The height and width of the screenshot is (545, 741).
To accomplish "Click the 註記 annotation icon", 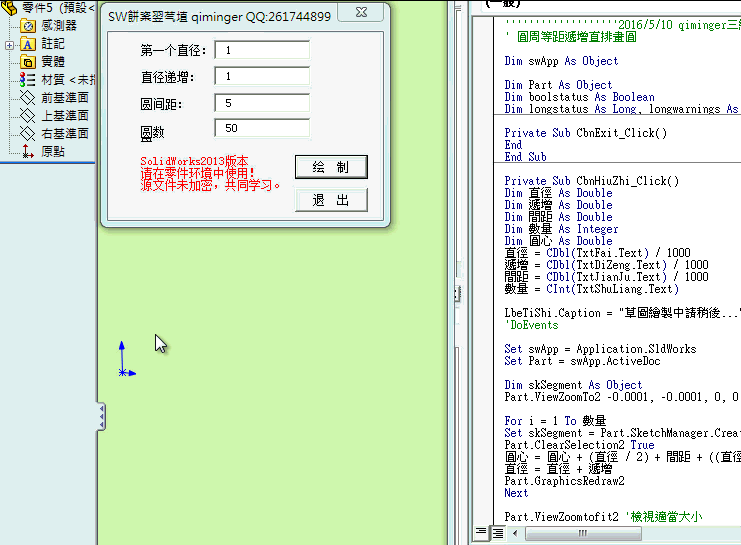I will pyautogui.click(x=28, y=44).
